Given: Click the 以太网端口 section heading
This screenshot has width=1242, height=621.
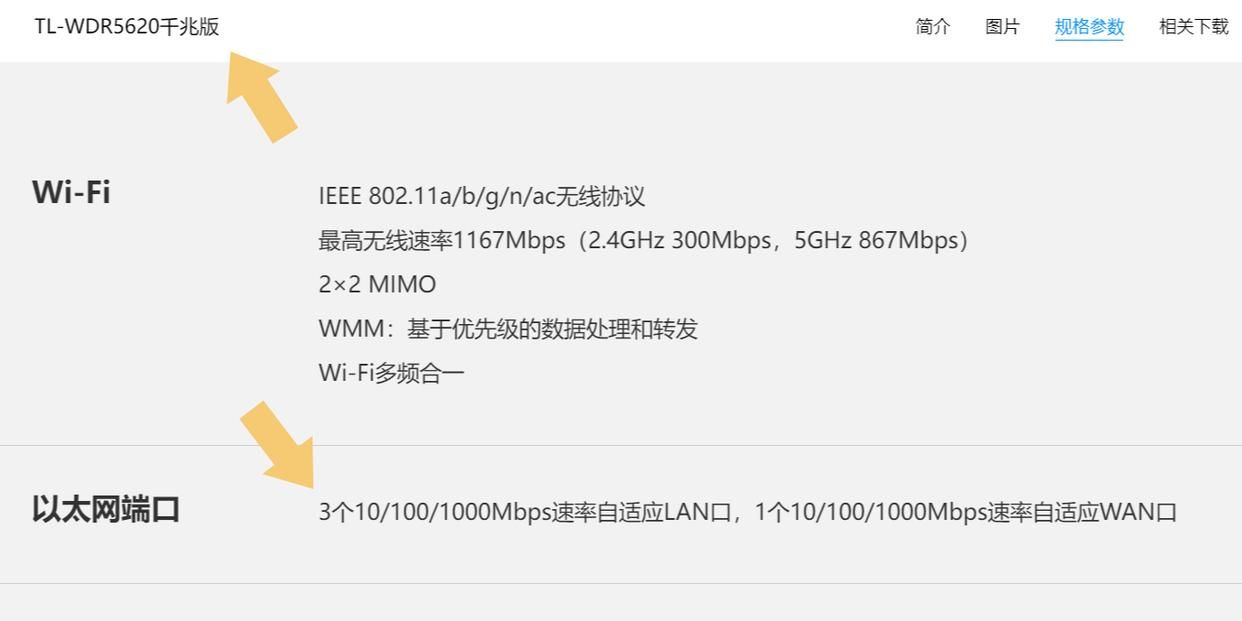Looking at the screenshot, I should (x=106, y=509).
